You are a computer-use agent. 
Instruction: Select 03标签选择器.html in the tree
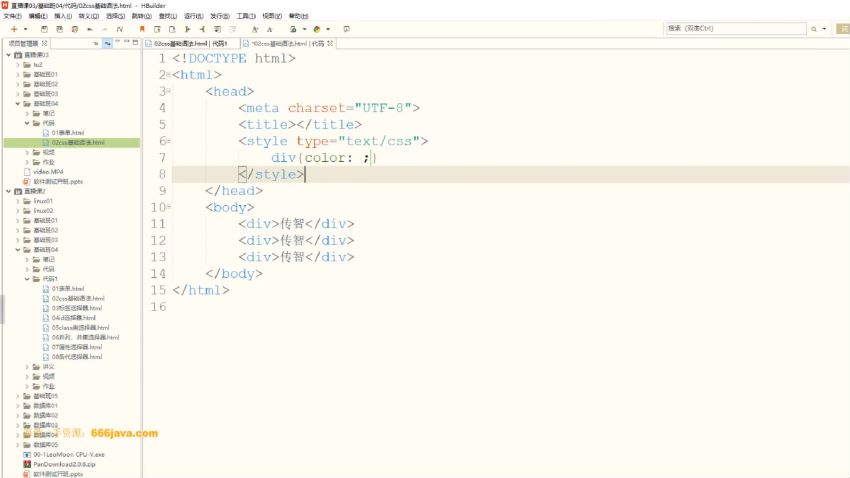tap(77, 308)
